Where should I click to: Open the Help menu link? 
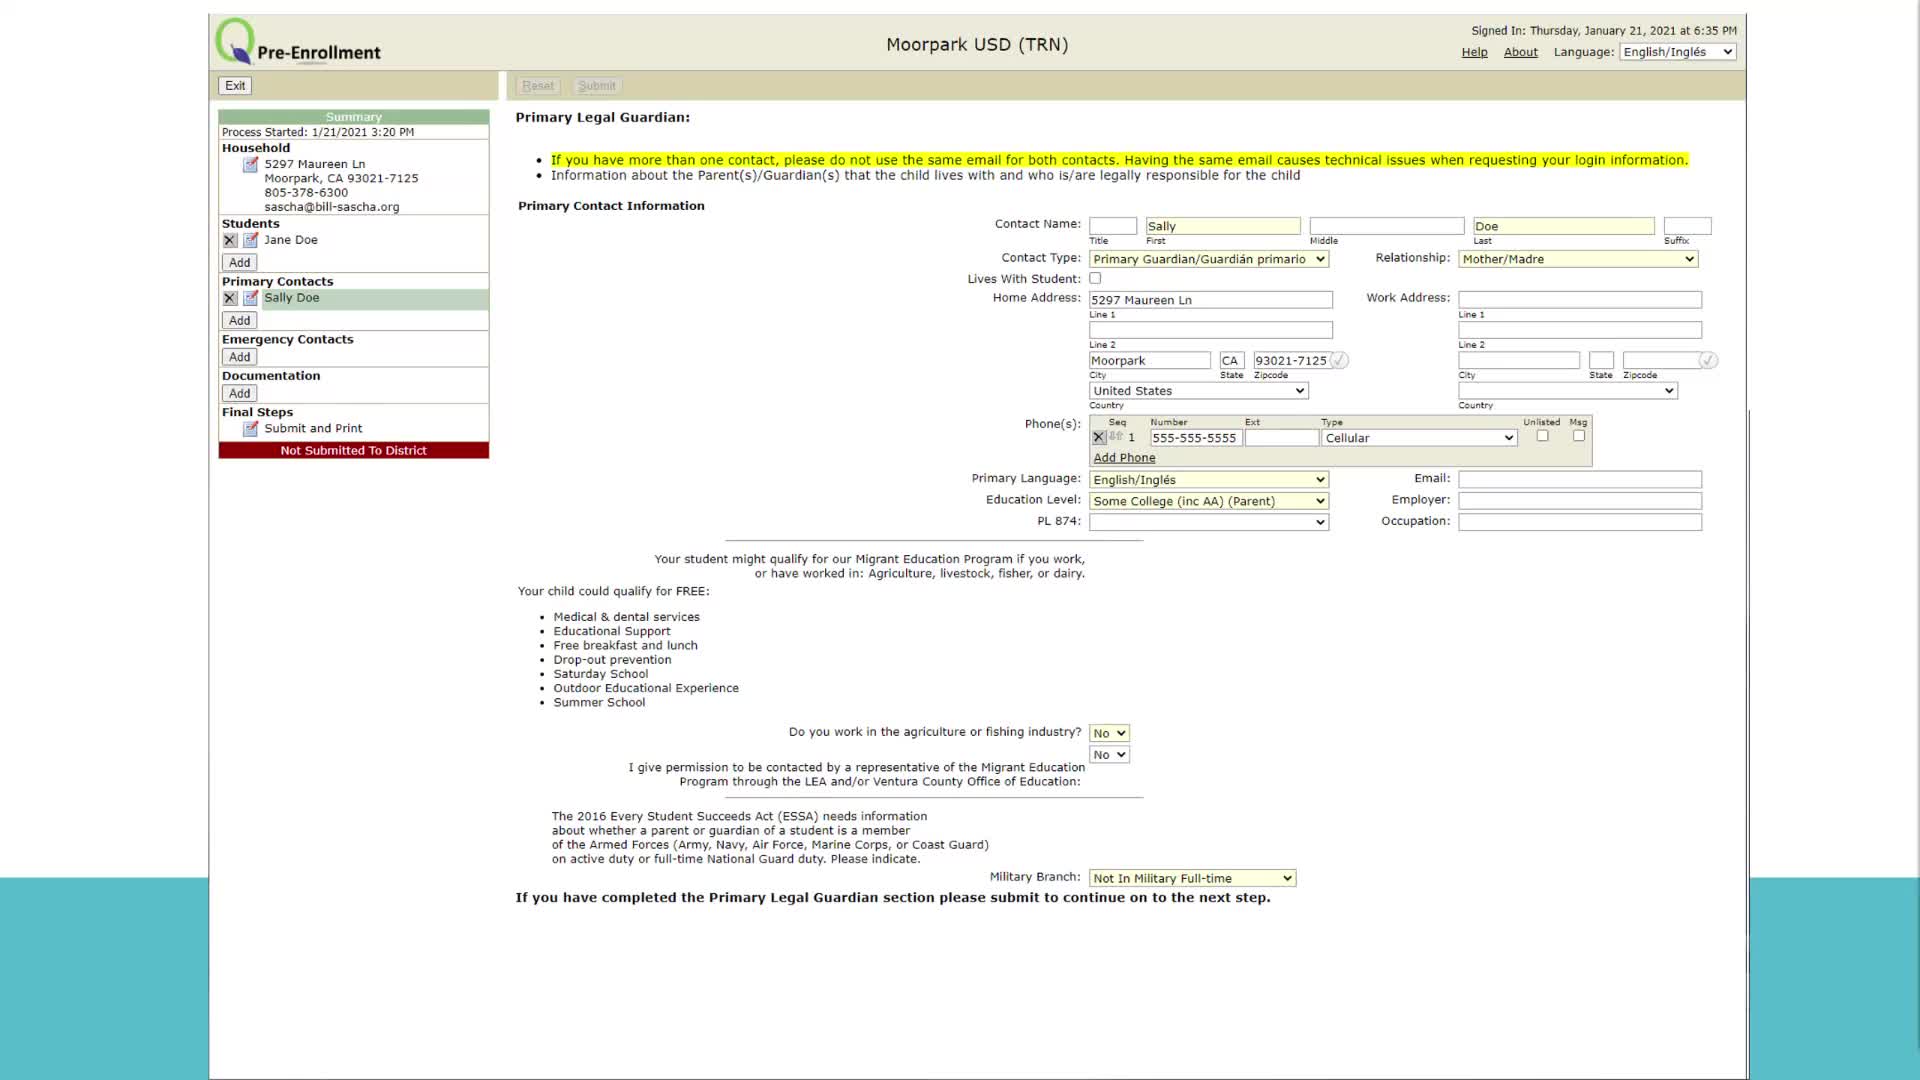(x=1474, y=52)
